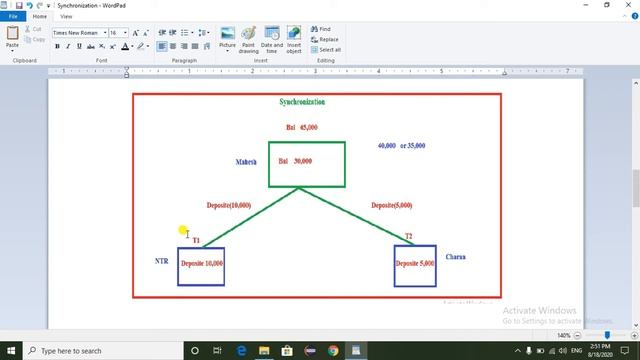Save the document from the quick access toolbar
Screen dimensions: 640x360
[19, 5]
